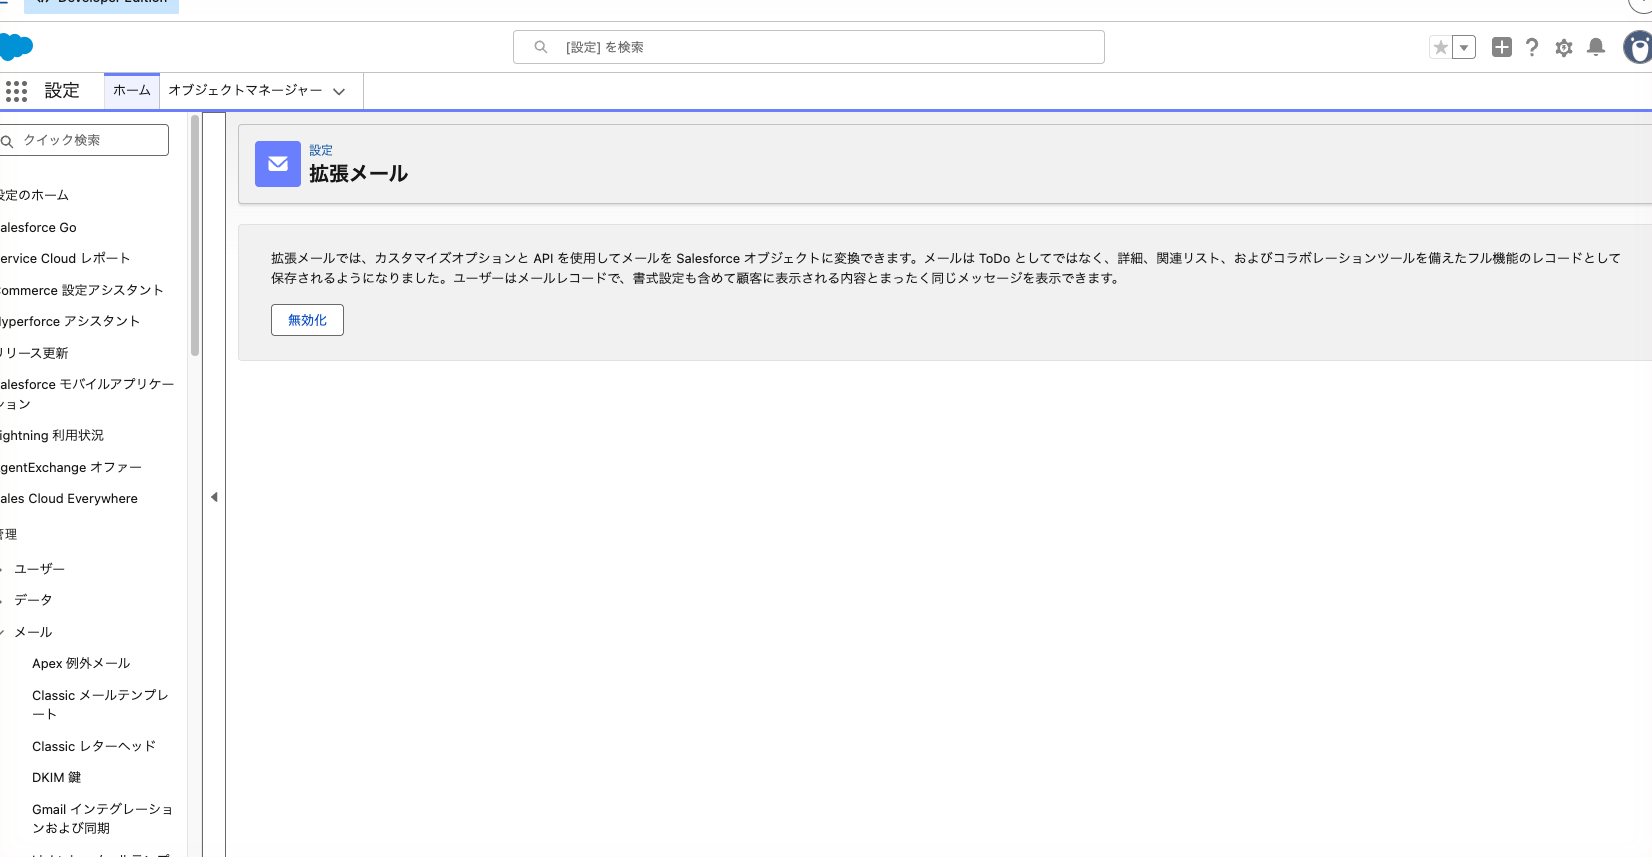Image resolution: width=1652 pixels, height=857 pixels.
Task: Focus the [設定] を検索 search field
Action: pos(808,47)
